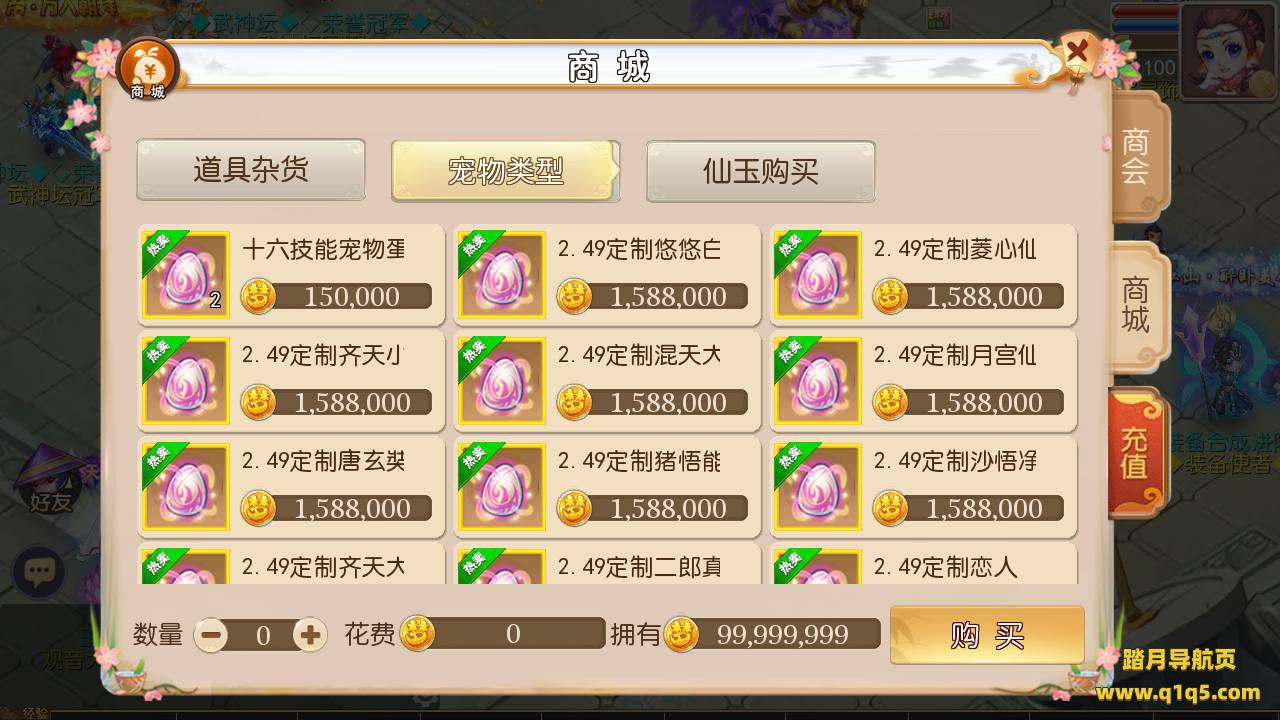Pick the 2.49定制混天大 egg icon
Viewport: 1280px width, 720px height.
[x=502, y=381]
